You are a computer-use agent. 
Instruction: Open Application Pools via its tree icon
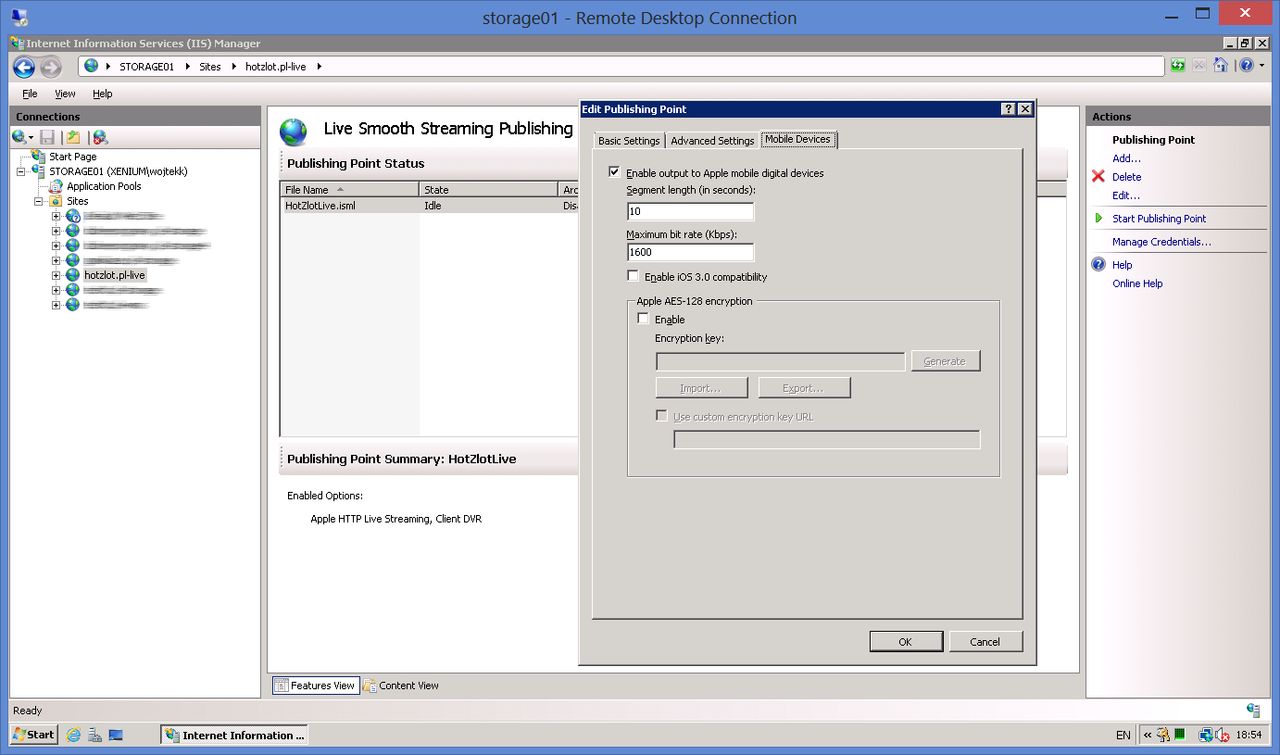(x=57, y=186)
